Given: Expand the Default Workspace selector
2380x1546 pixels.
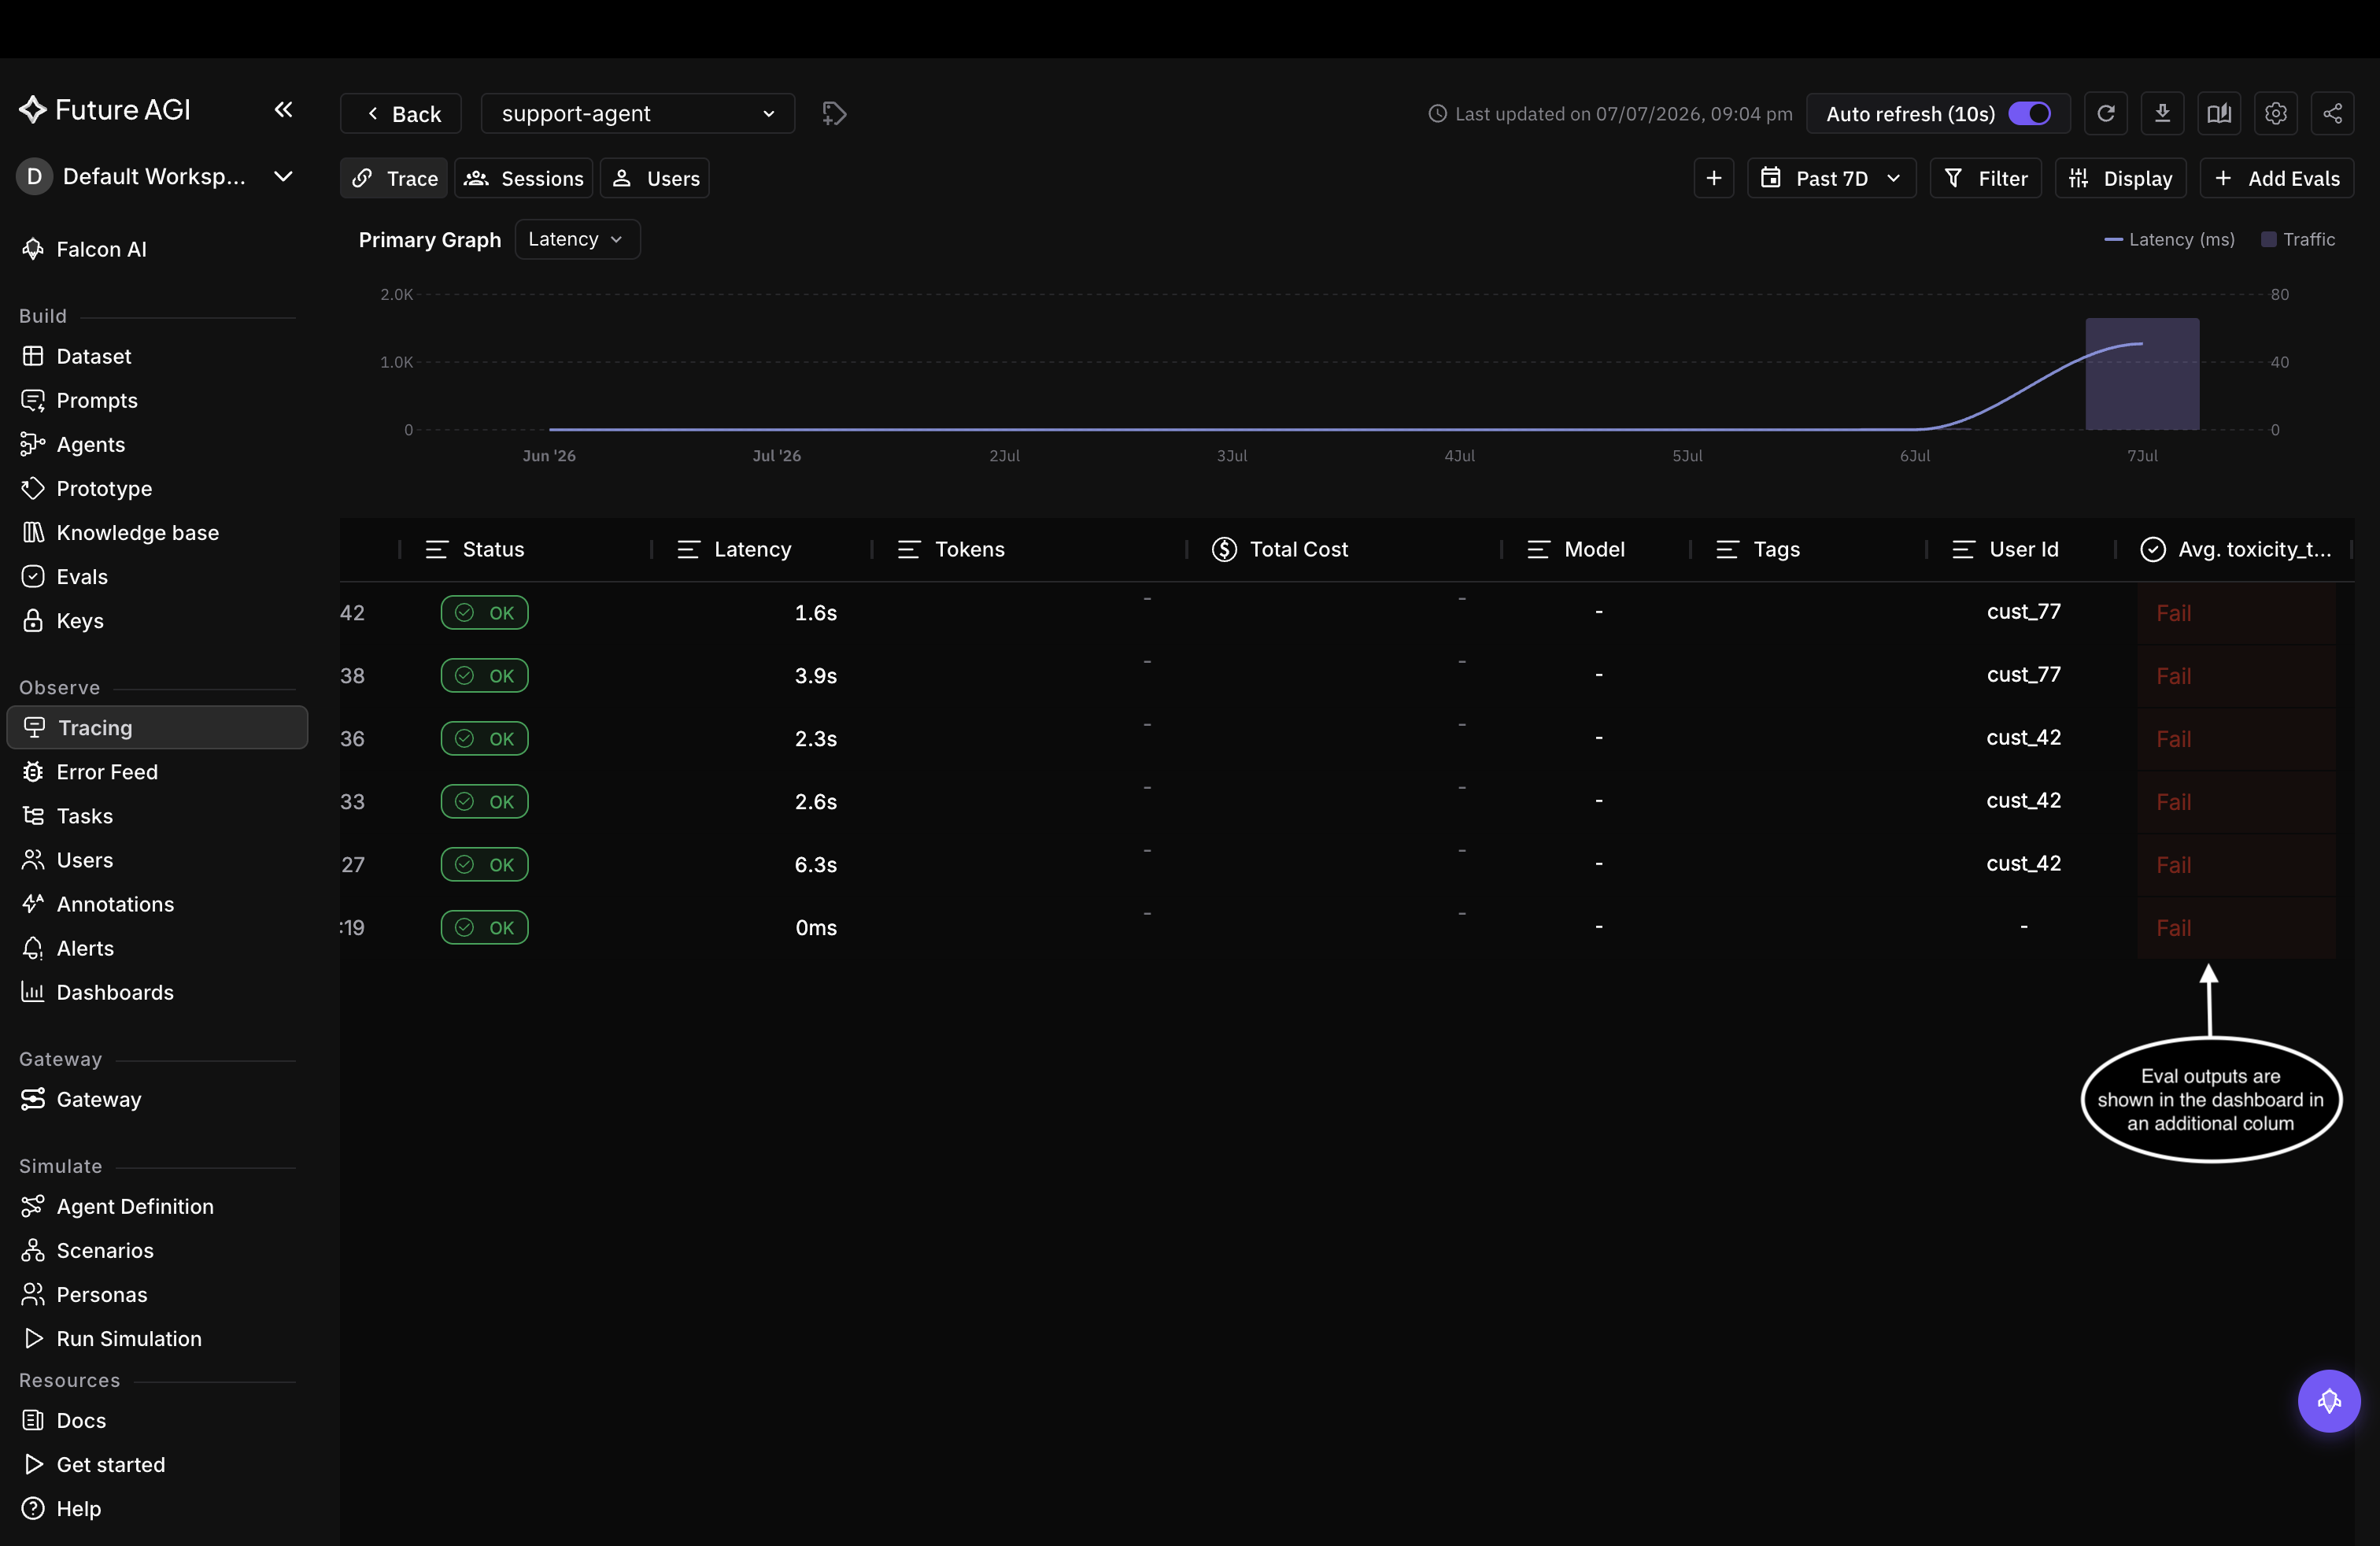Looking at the screenshot, I should click(157, 176).
